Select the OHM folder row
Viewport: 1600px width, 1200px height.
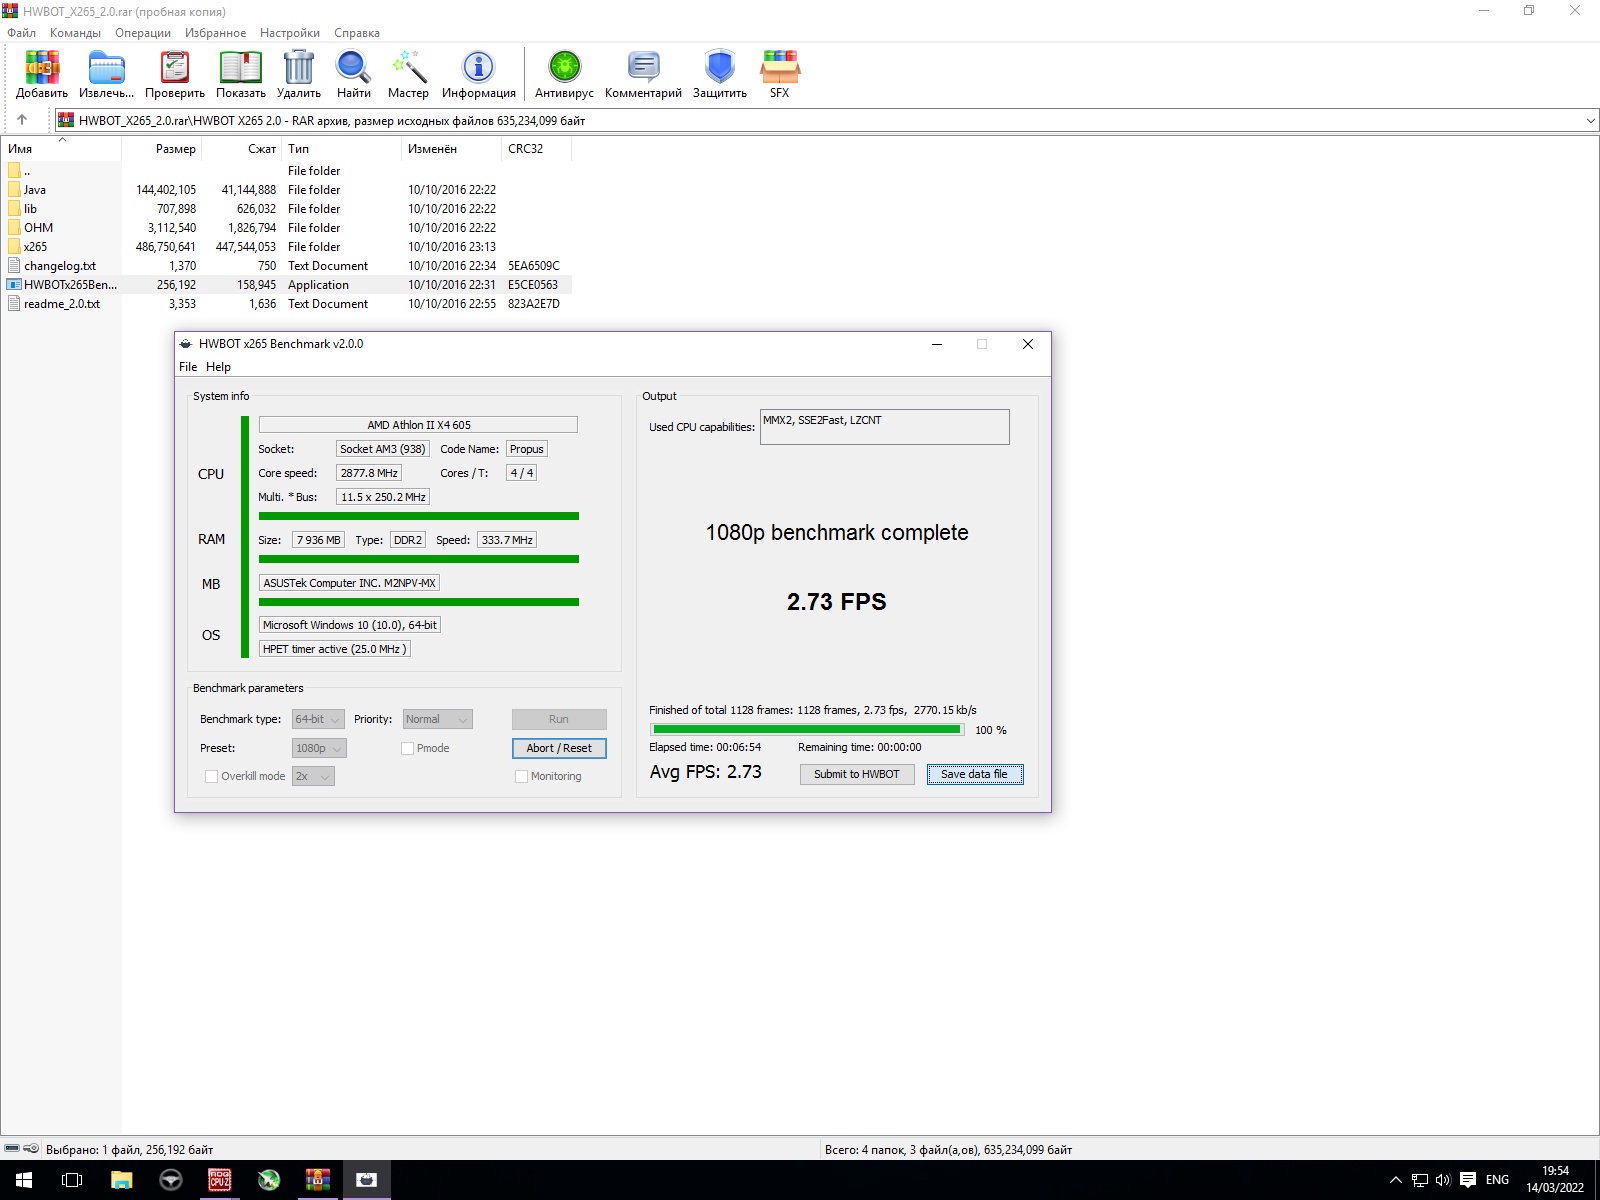click(287, 228)
